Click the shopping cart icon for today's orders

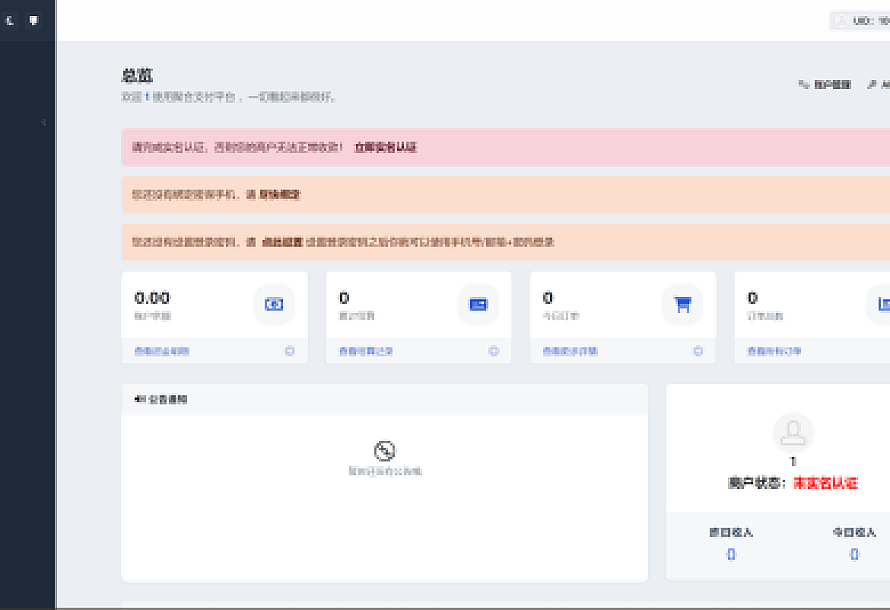pyautogui.click(x=683, y=304)
